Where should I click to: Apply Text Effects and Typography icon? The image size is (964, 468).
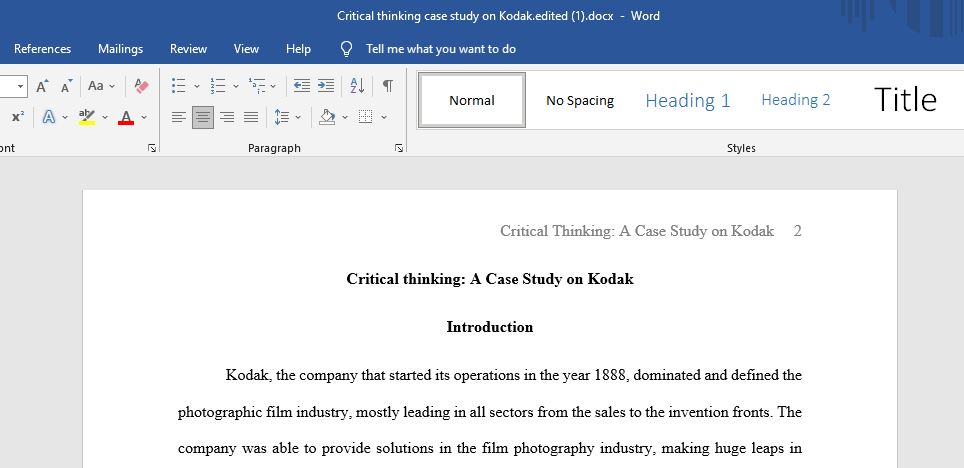tap(49, 117)
